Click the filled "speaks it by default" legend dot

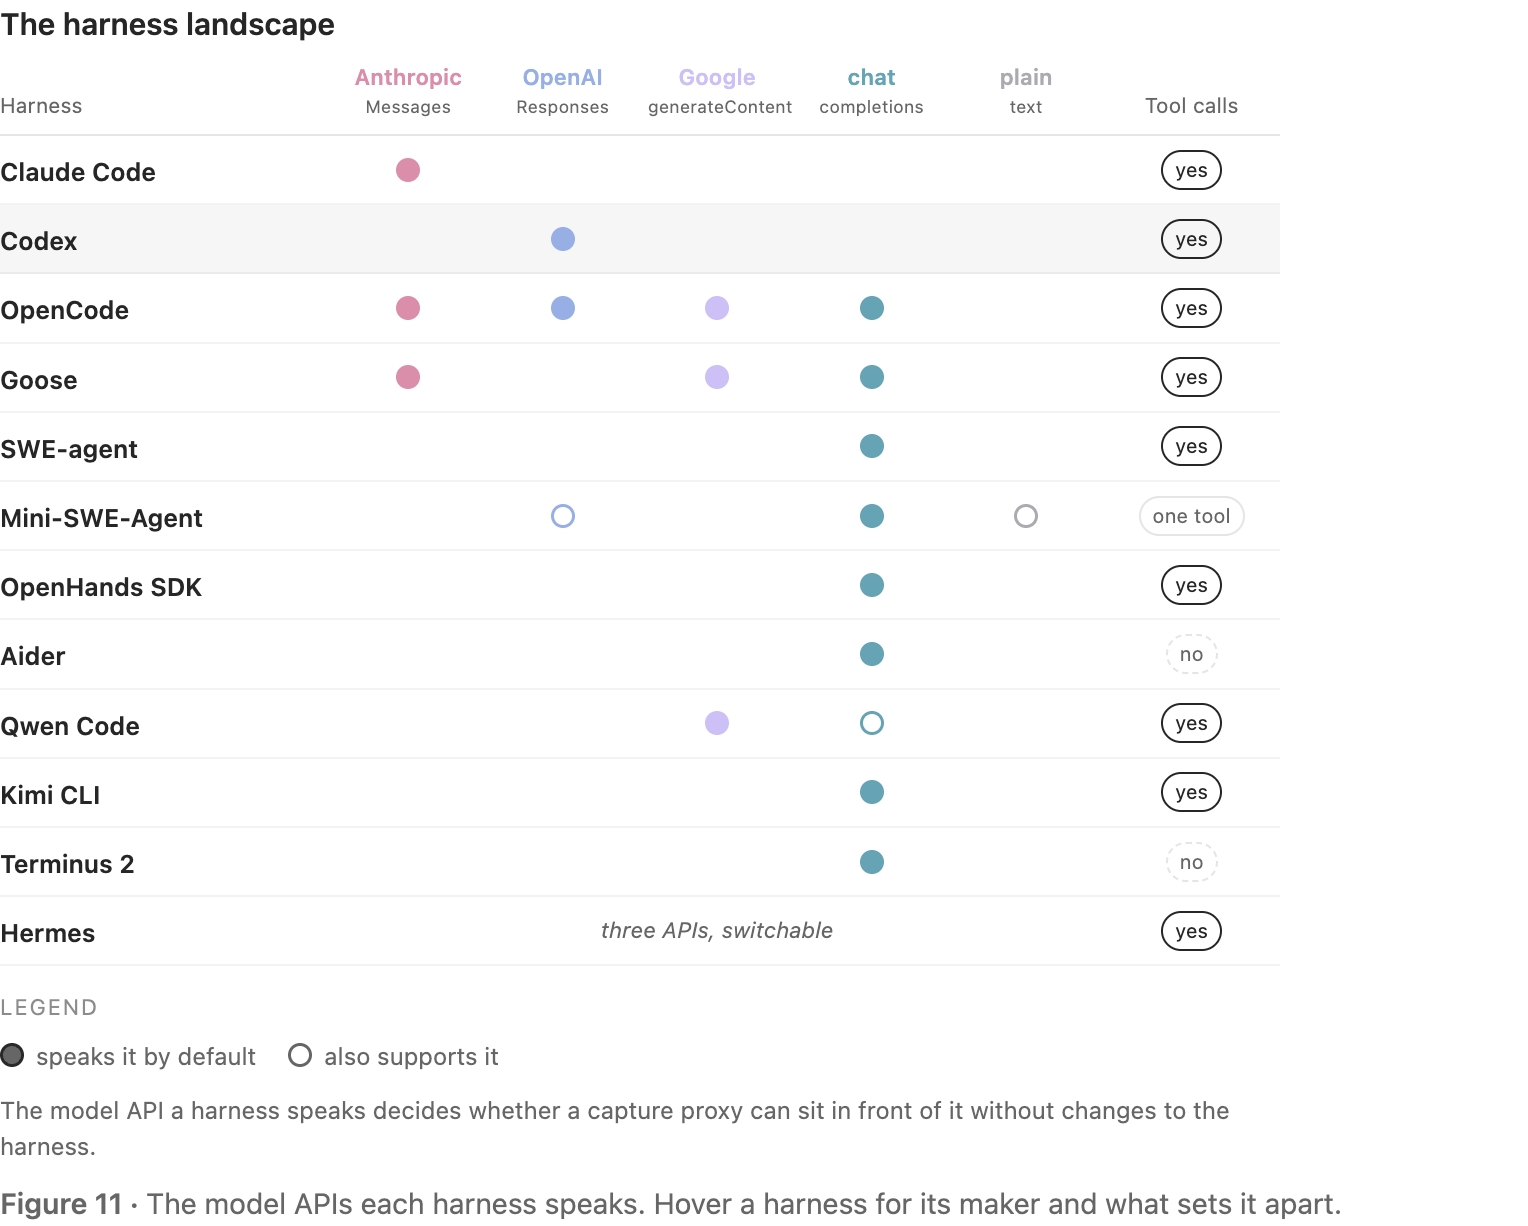tap(12, 1055)
